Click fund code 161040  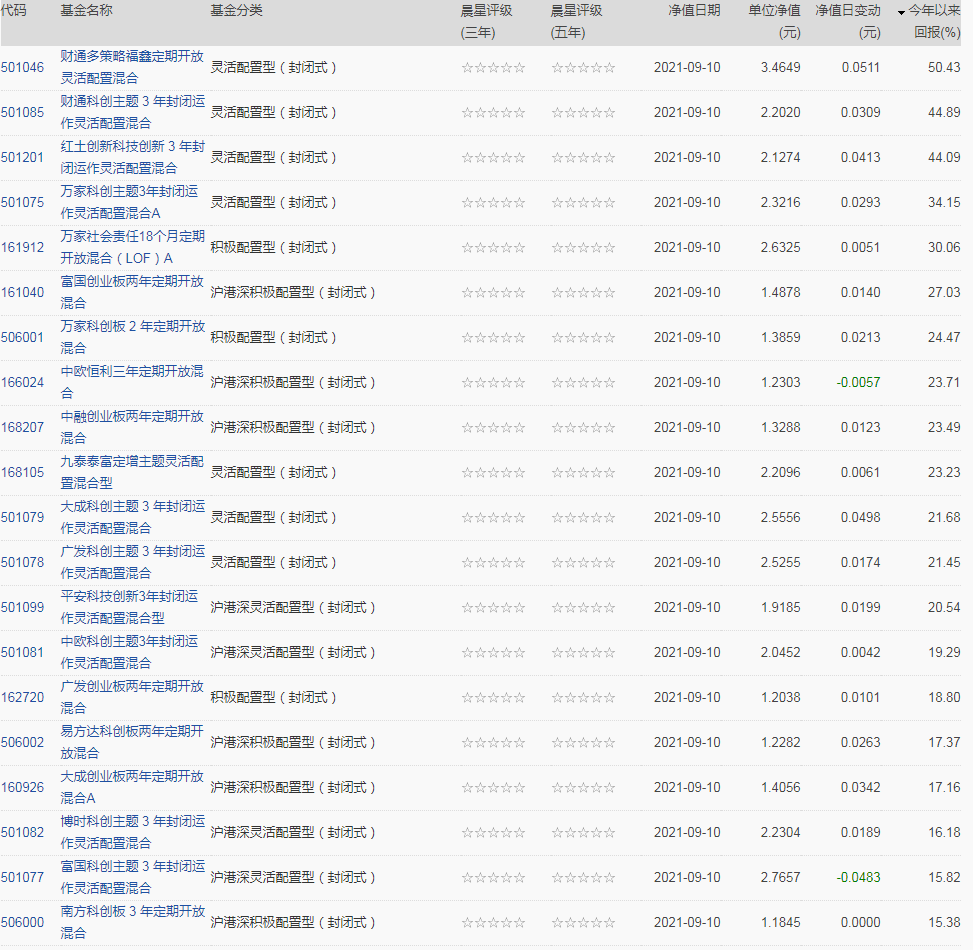pos(22,292)
